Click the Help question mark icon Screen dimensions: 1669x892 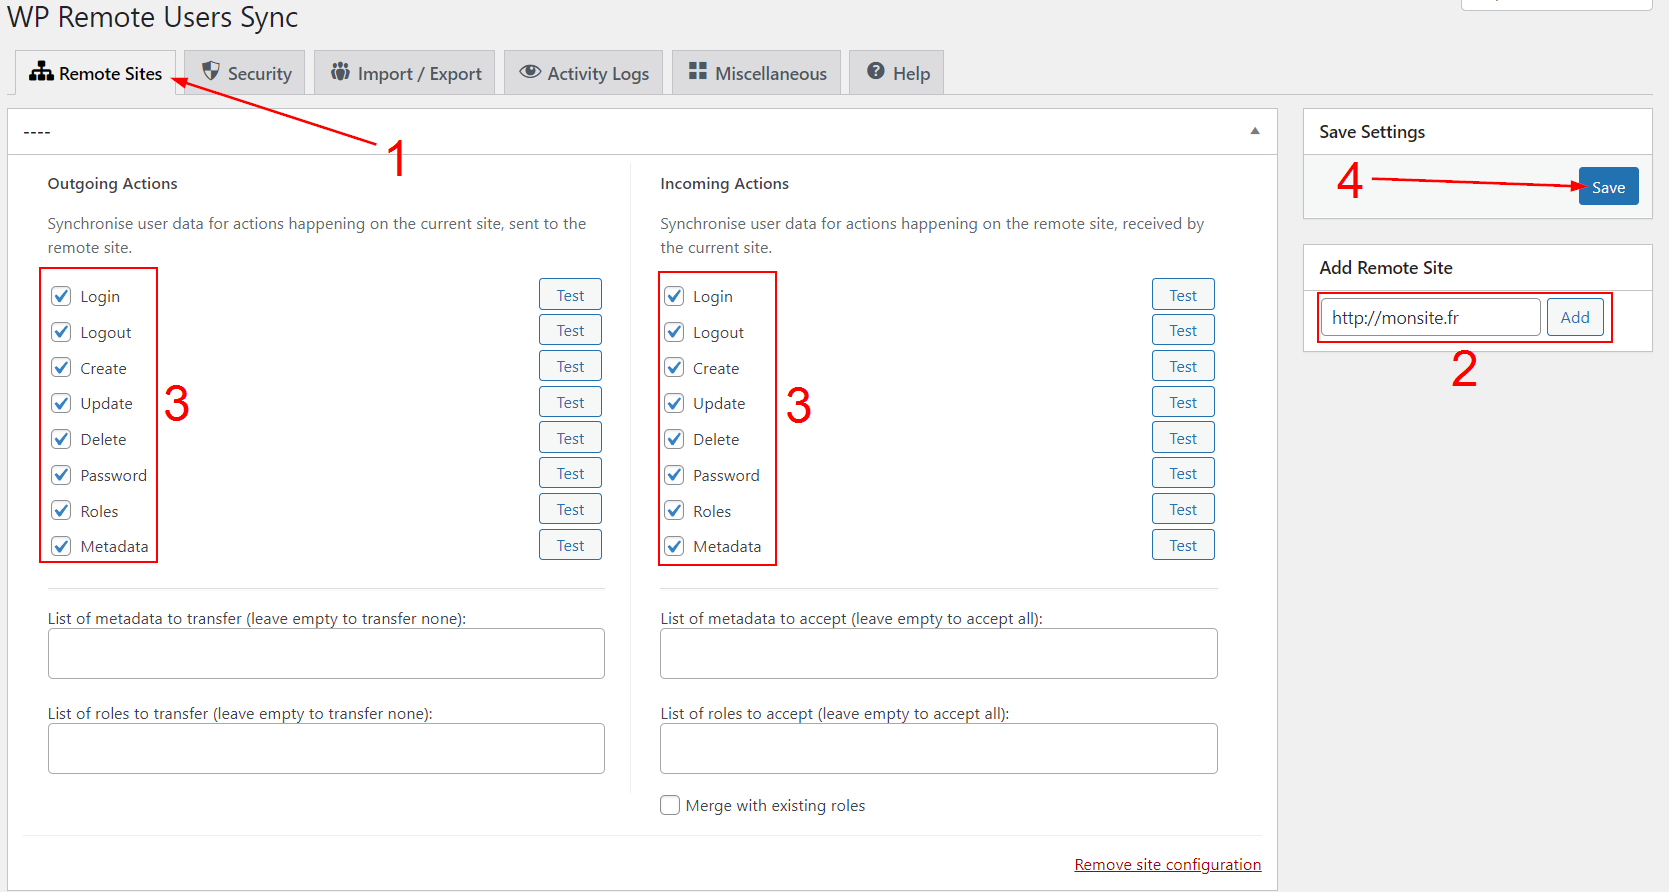876,71
